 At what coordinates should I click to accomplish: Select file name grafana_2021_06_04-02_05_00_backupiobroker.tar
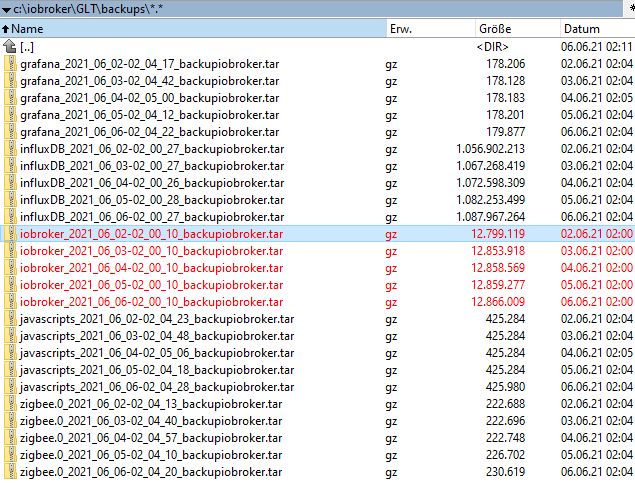[x=149, y=98]
